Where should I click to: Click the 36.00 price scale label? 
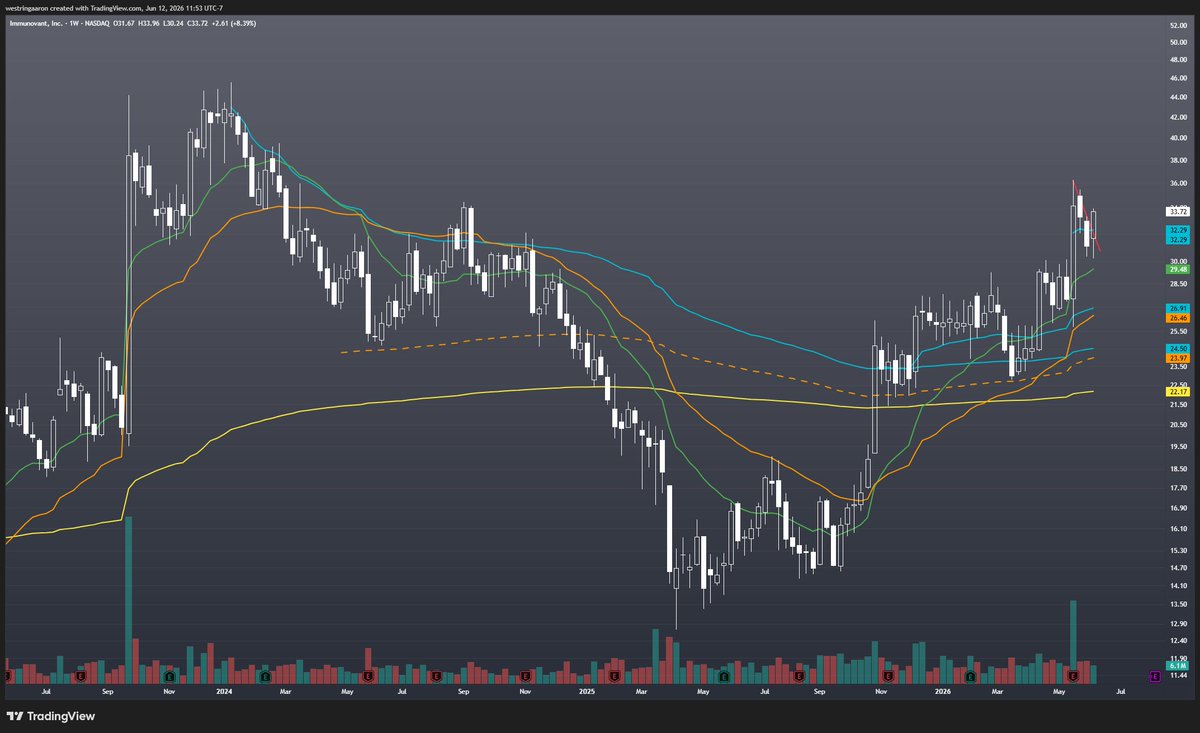point(1177,184)
